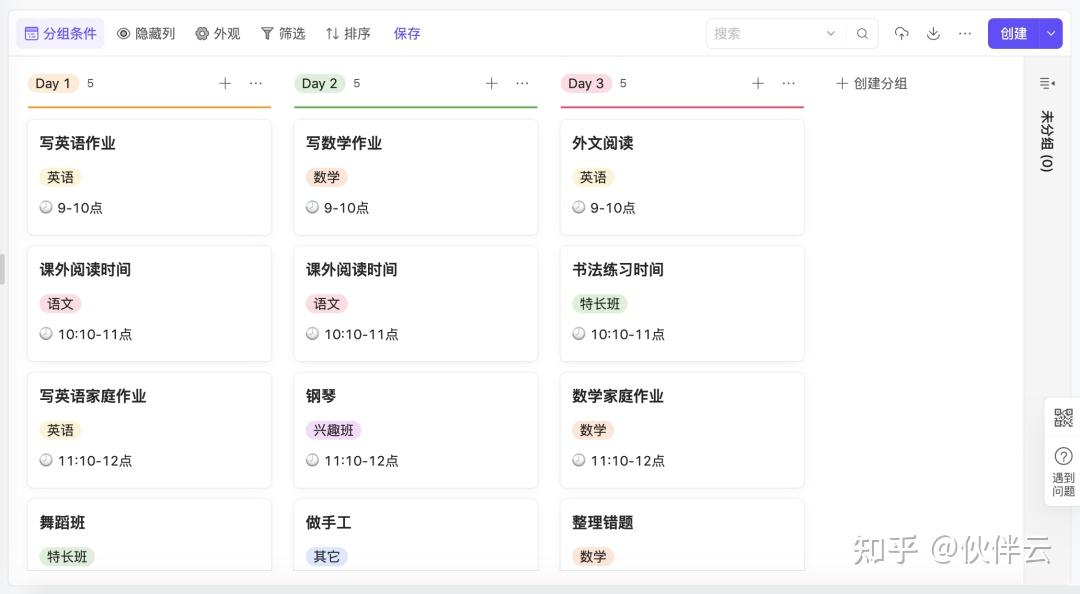Add a card to Day 3

coord(758,84)
